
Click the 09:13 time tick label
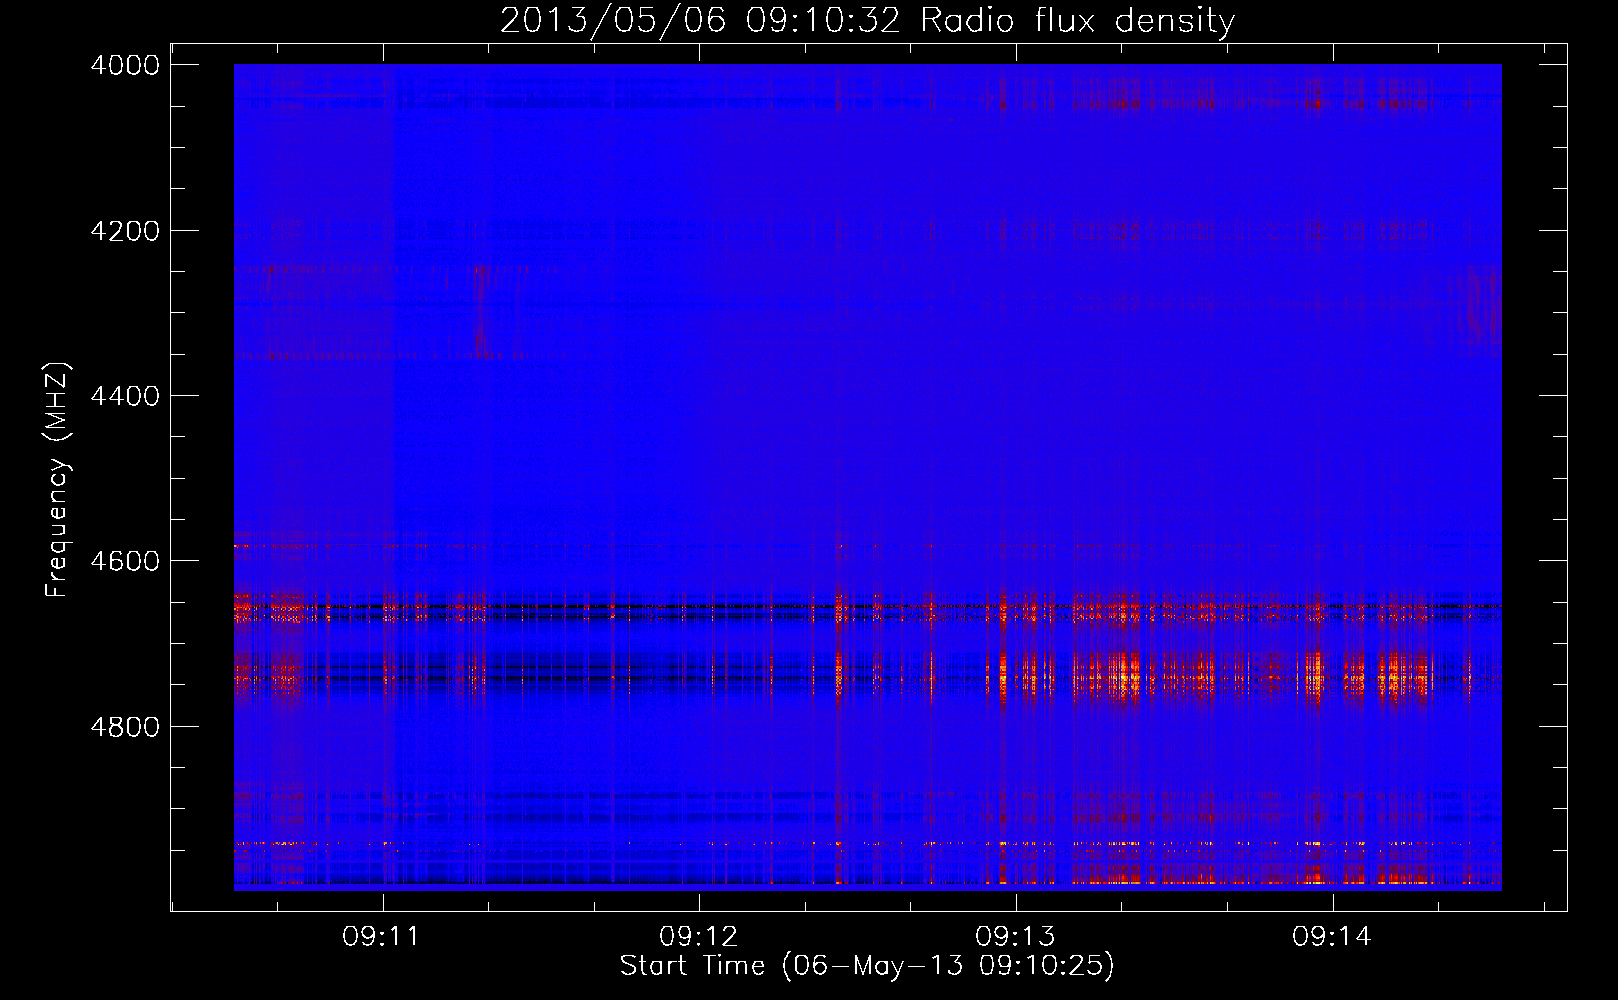pyautogui.click(x=1015, y=937)
